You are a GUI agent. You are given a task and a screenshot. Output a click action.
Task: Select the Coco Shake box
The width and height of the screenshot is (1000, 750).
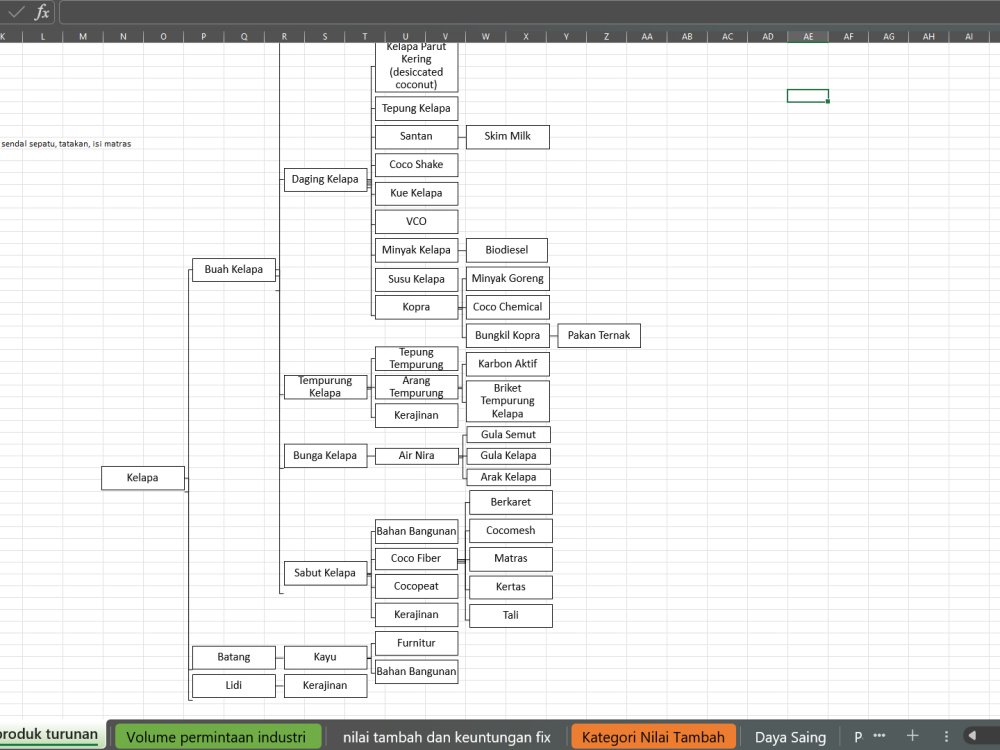pyautogui.click(x=416, y=165)
